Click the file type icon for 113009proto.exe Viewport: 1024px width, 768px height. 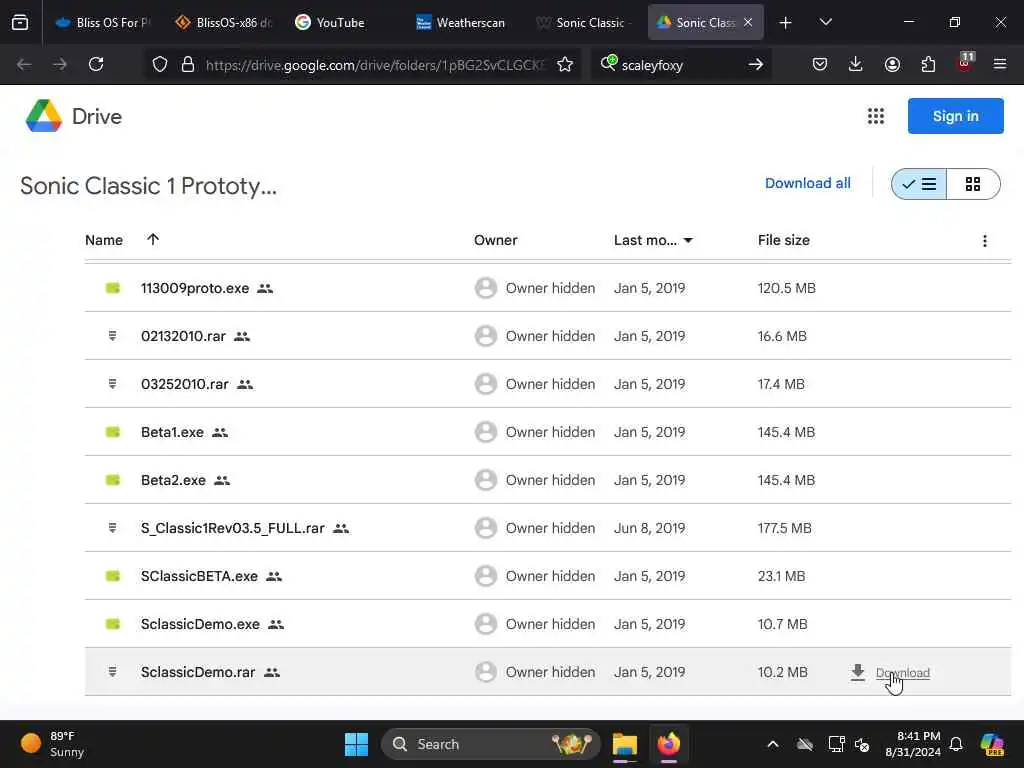[x=112, y=288]
